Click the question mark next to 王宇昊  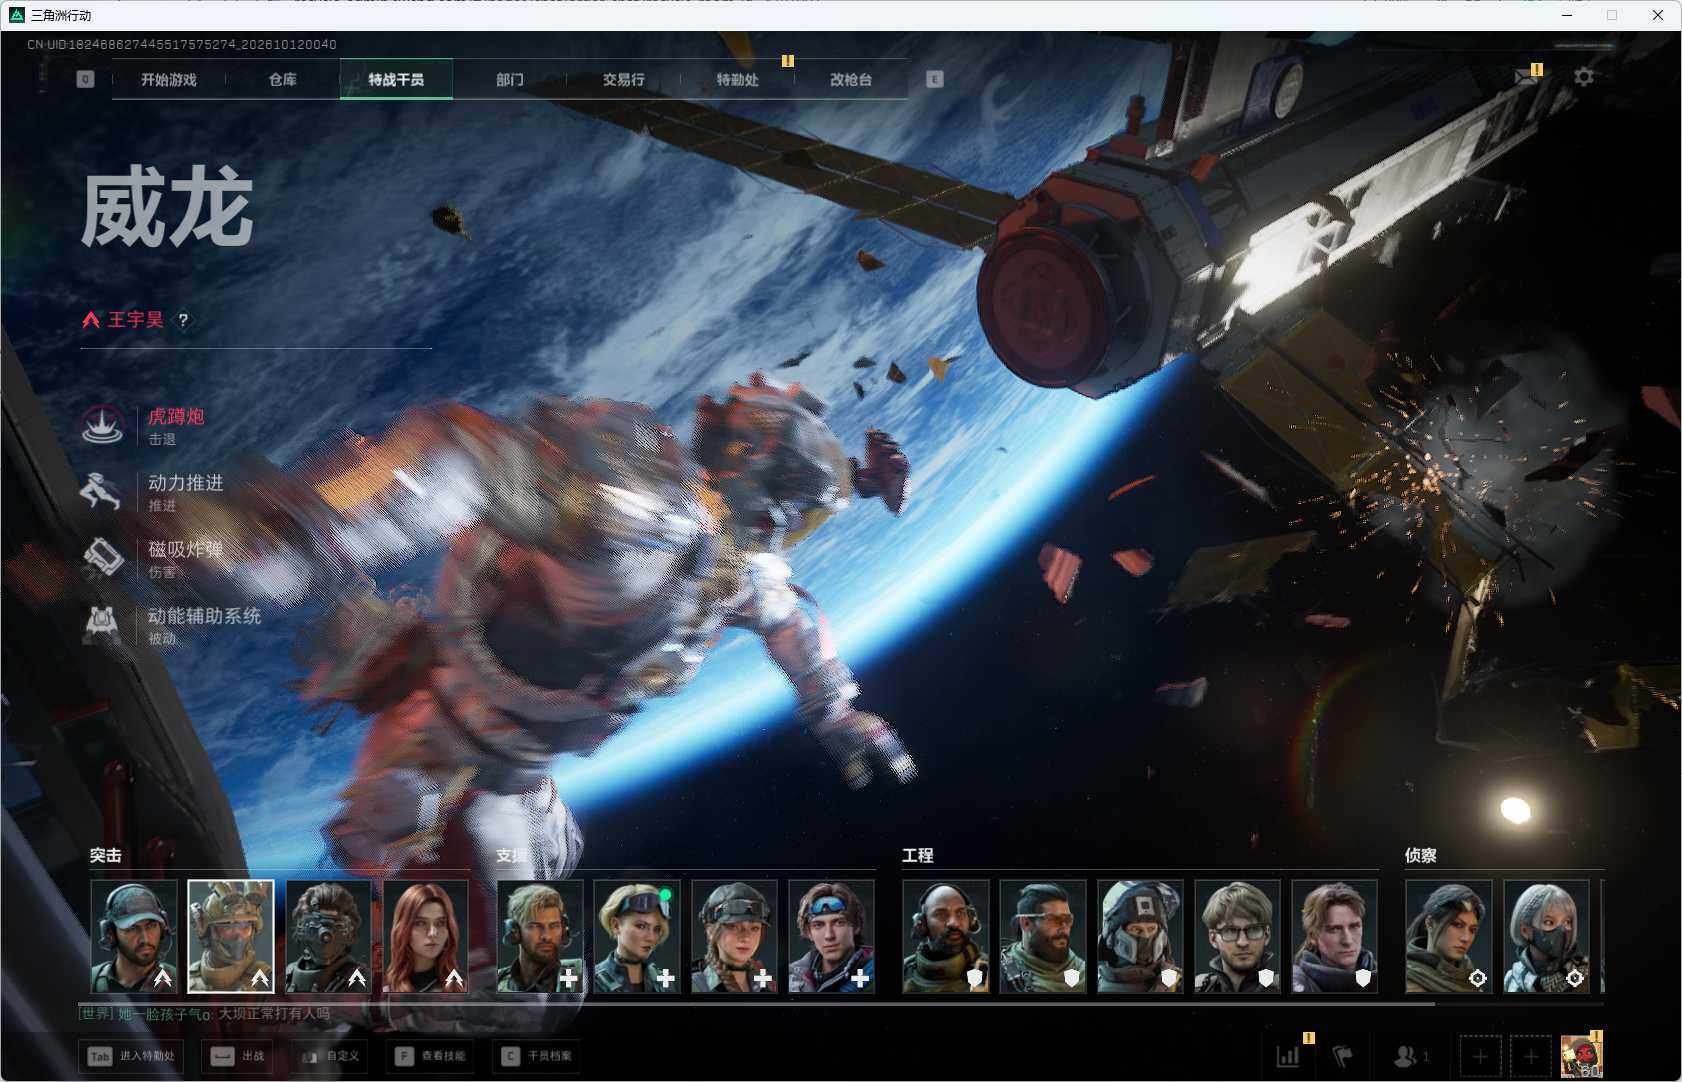[183, 320]
